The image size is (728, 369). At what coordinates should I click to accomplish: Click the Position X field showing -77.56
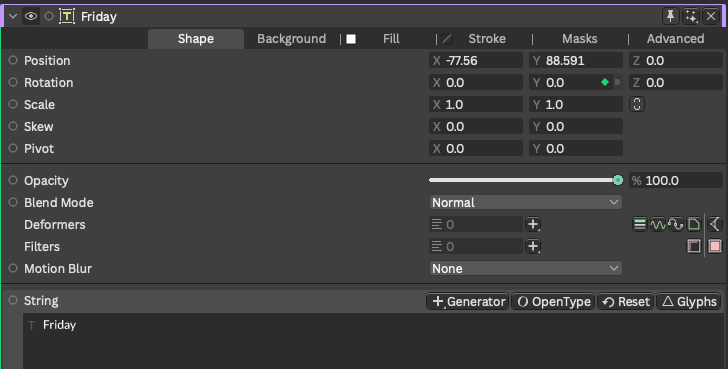pos(476,60)
